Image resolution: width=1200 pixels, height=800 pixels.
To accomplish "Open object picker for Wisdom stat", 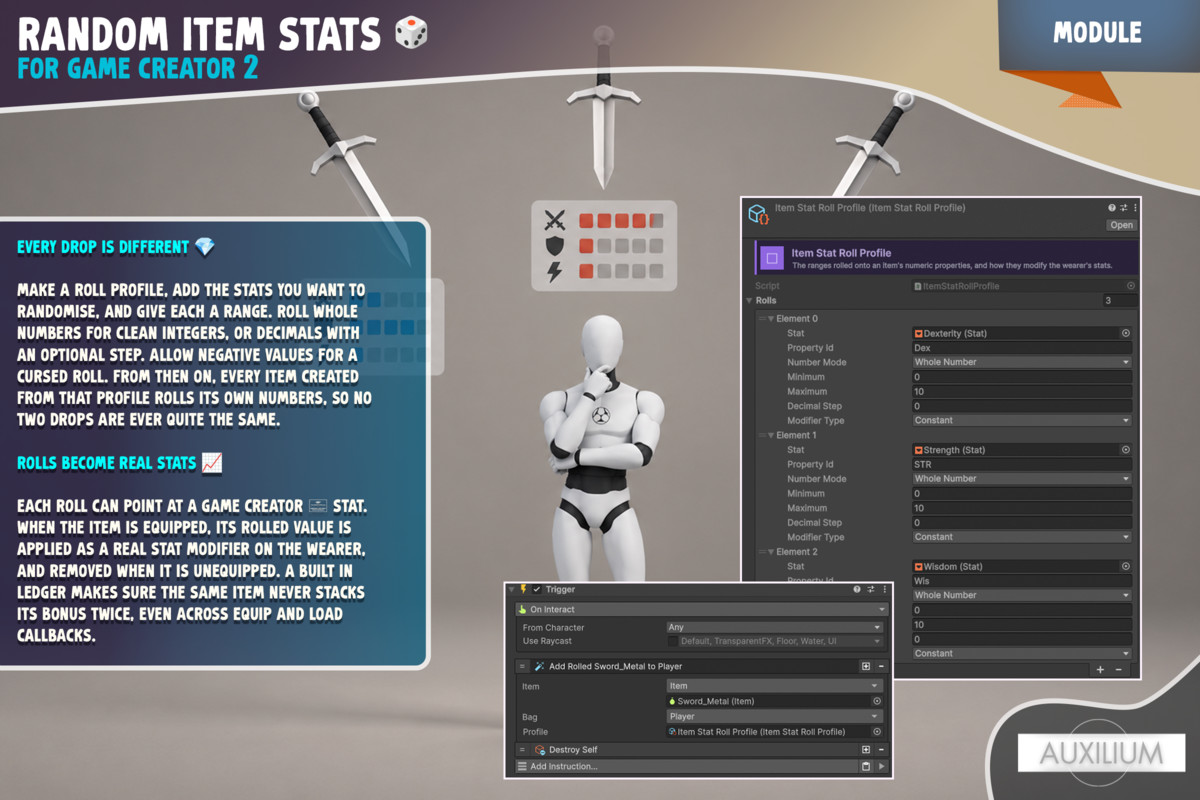I will 1125,566.
